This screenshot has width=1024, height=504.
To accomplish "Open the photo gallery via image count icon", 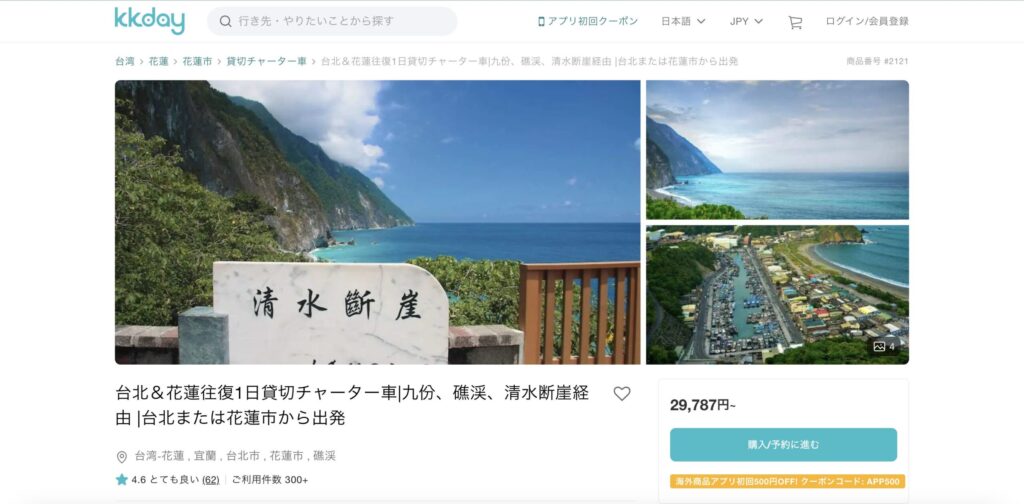I will (884, 347).
